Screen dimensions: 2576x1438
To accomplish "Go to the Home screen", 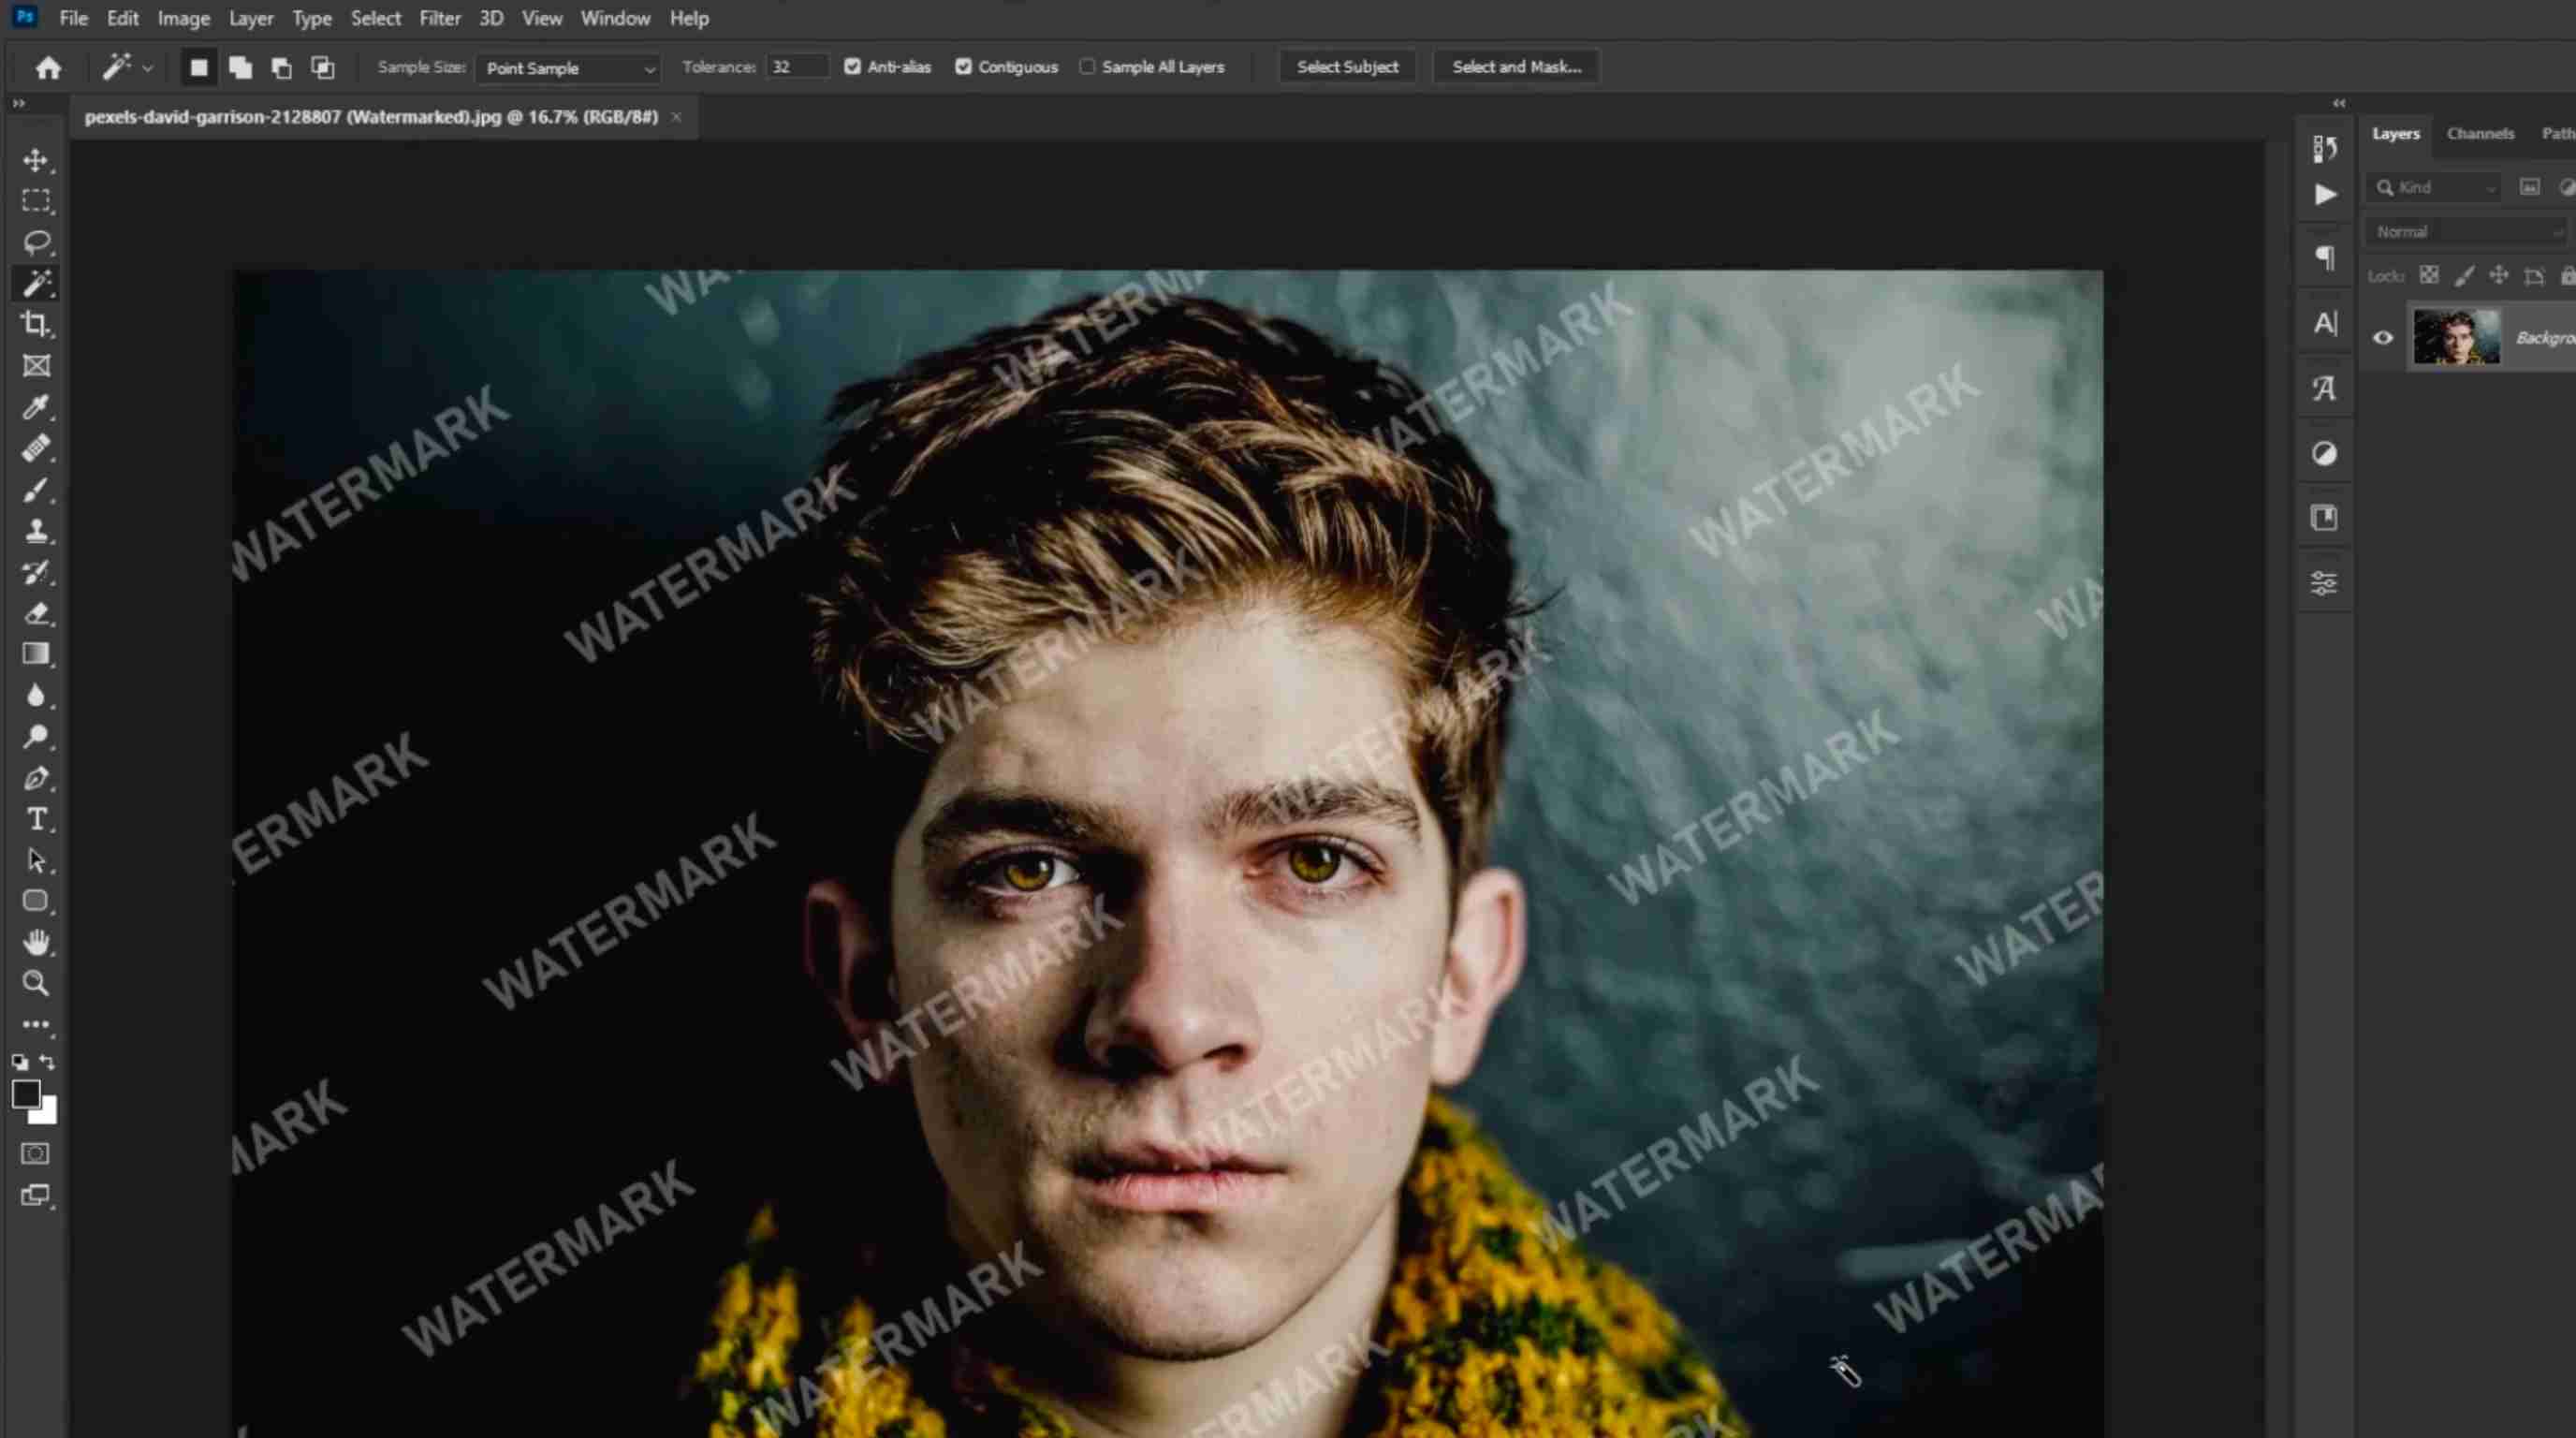I will click(48, 68).
